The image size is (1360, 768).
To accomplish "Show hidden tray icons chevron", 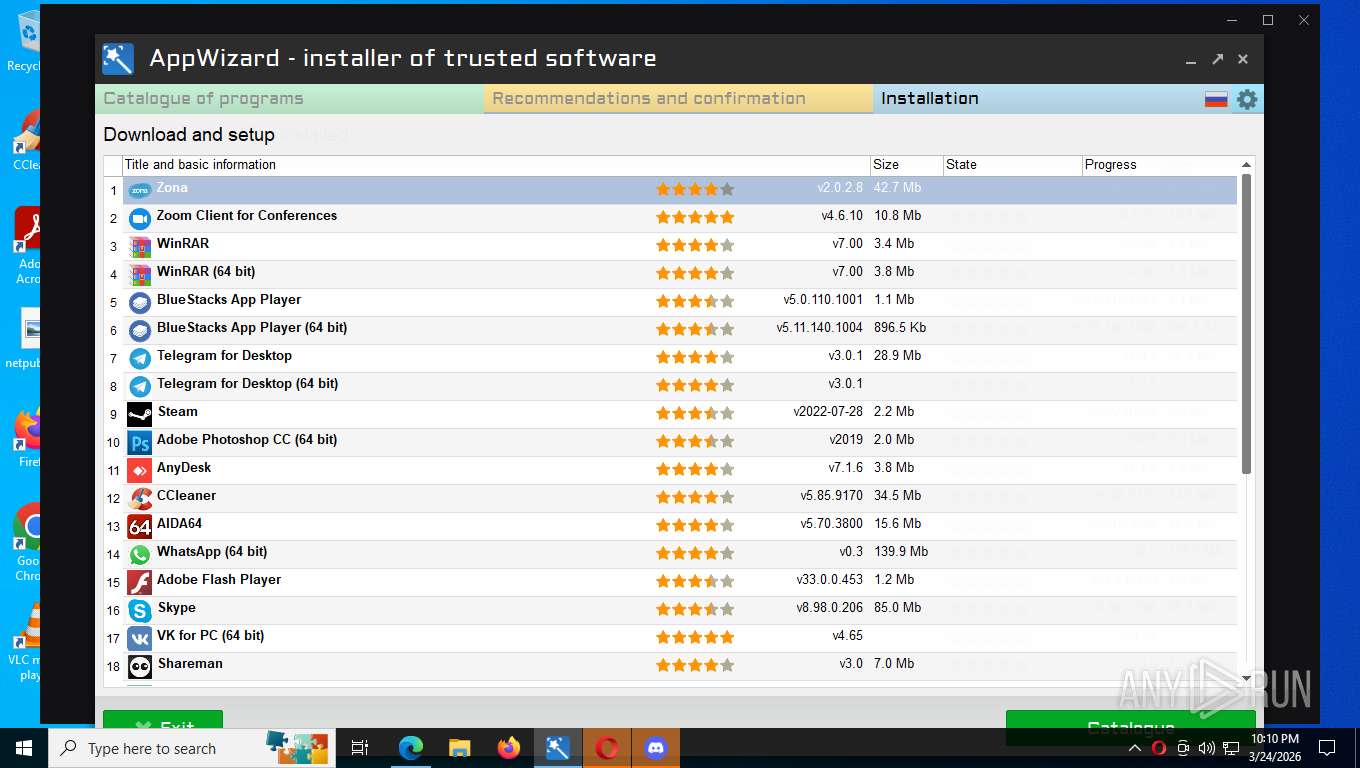I will 1135,748.
